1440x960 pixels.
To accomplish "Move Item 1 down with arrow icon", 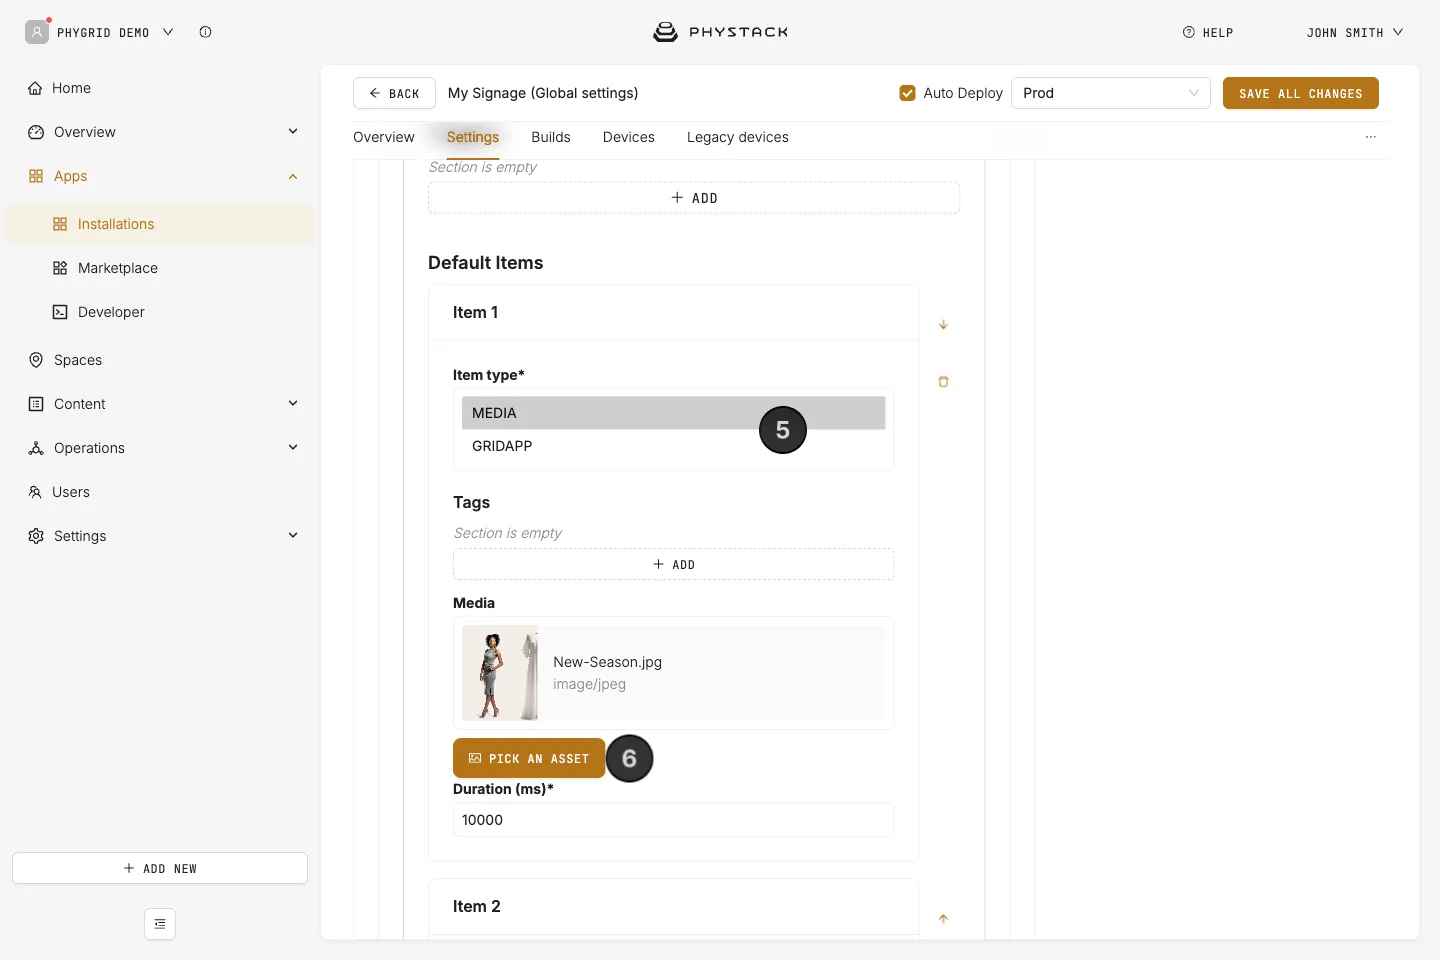I will click(943, 324).
